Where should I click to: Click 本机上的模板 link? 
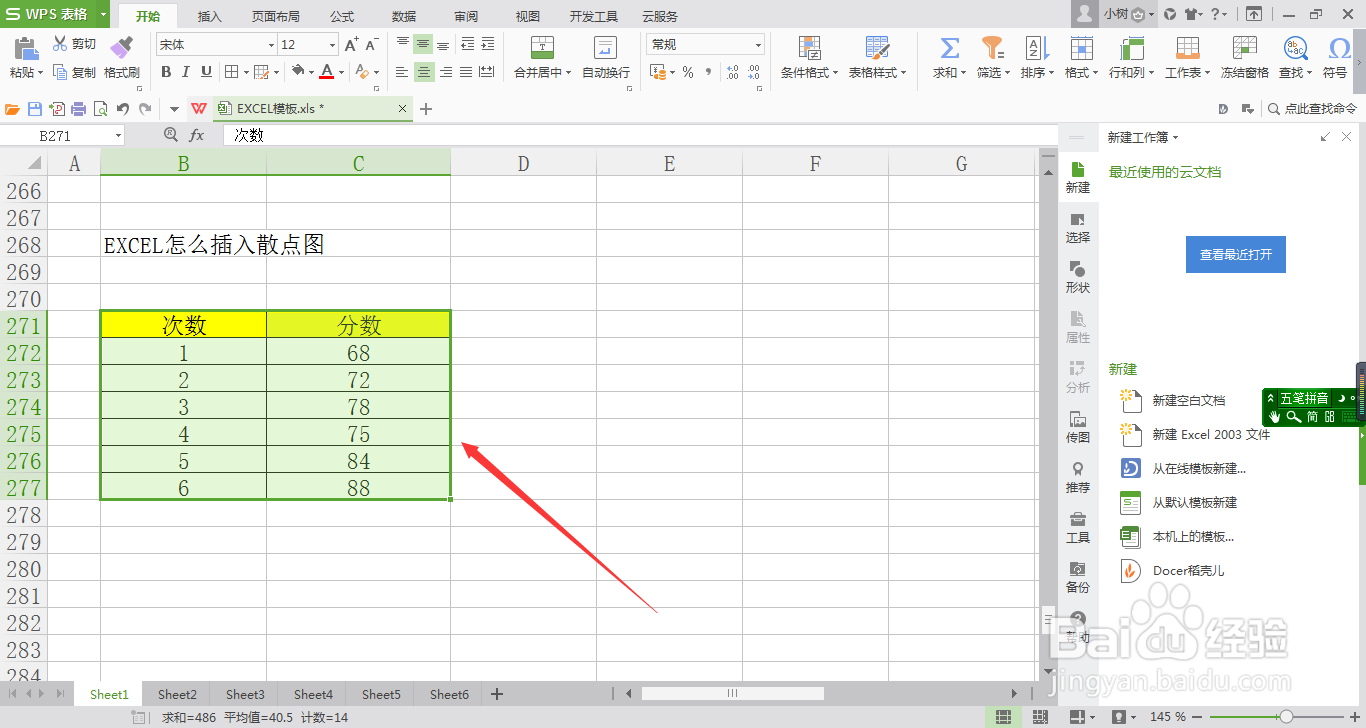(1193, 536)
